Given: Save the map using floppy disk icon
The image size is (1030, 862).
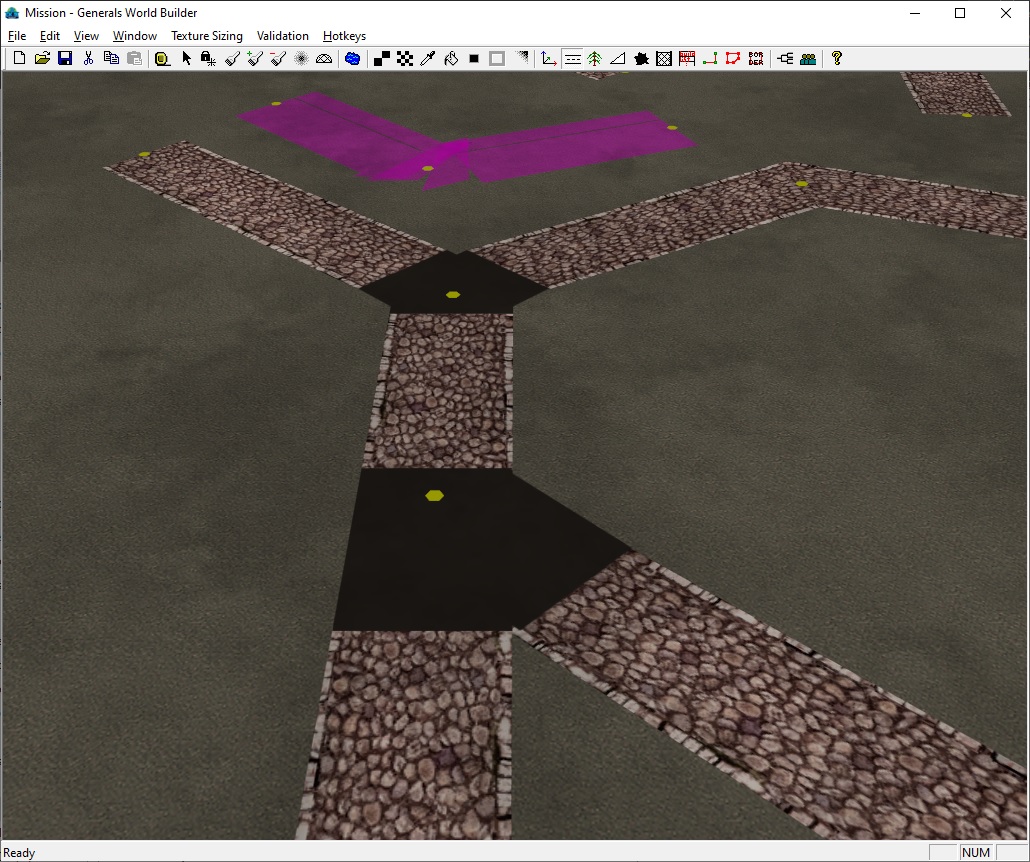Looking at the screenshot, I should point(65,58).
